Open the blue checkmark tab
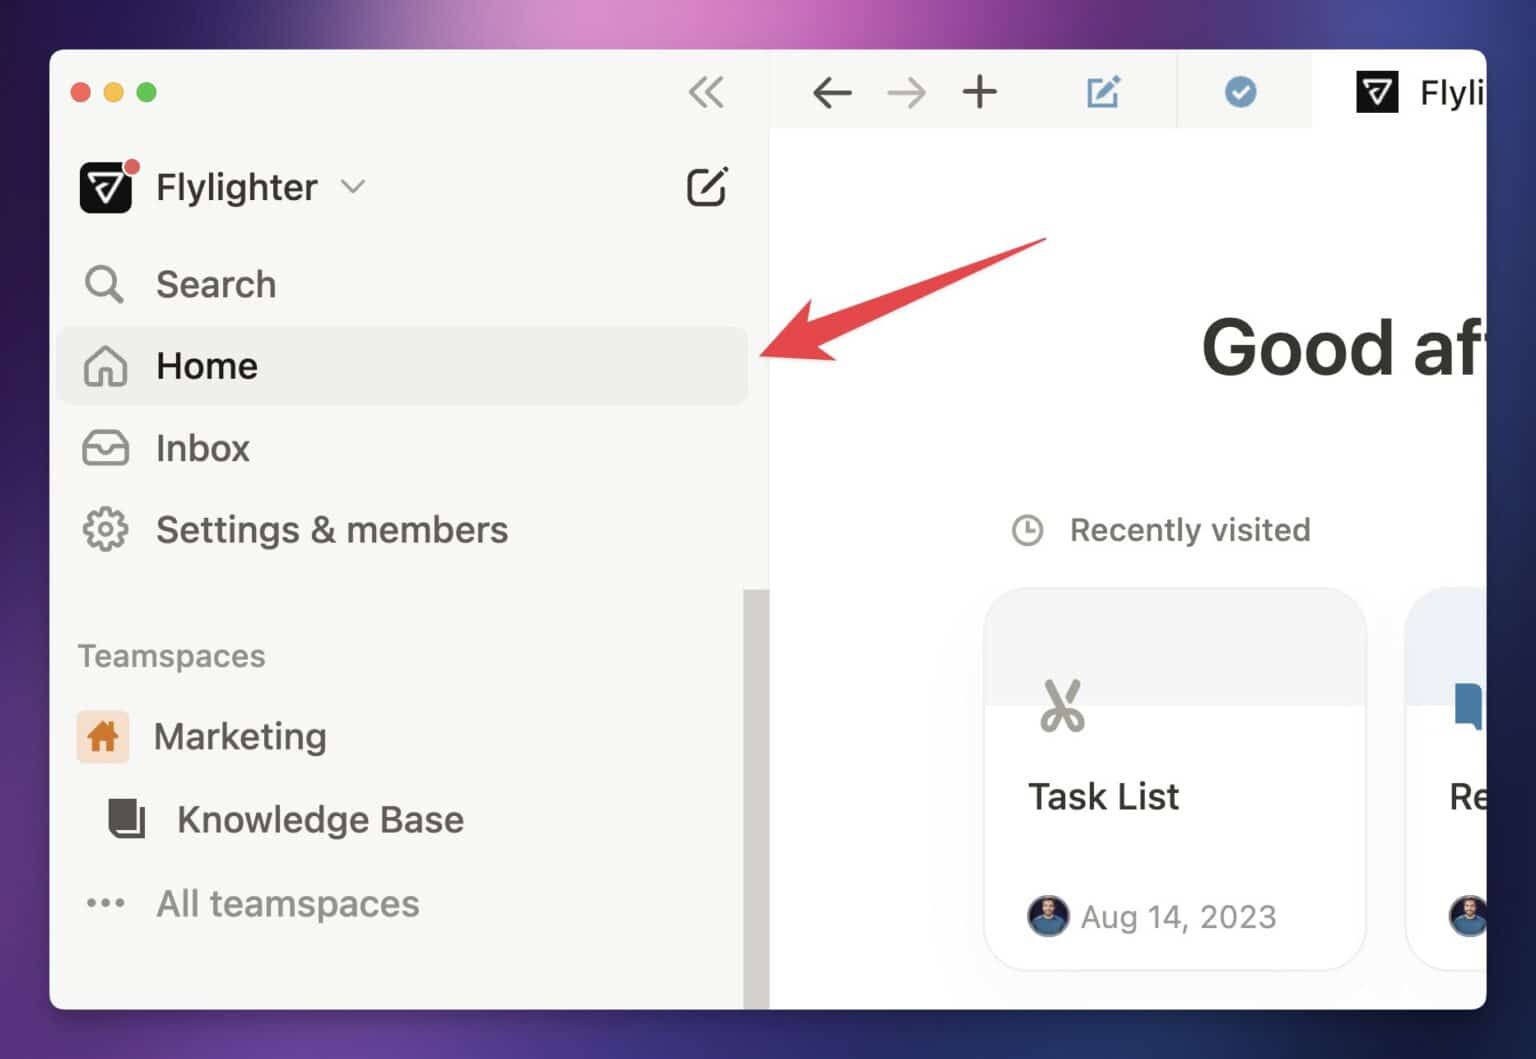 pyautogui.click(x=1240, y=92)
